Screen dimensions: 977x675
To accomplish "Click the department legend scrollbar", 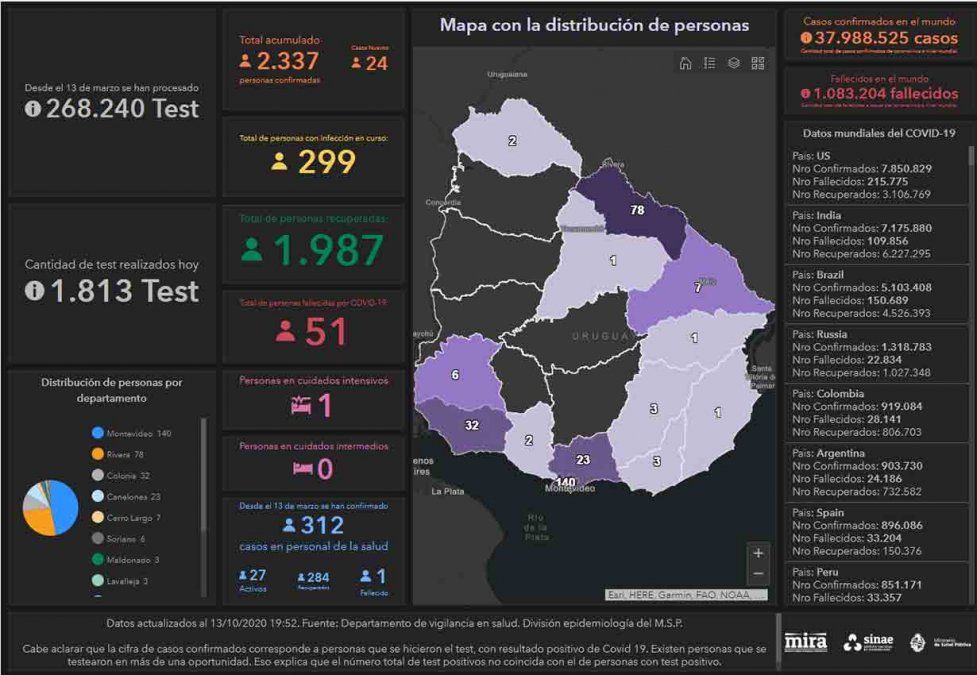I will pyautogui.click(x=204, y=500).
